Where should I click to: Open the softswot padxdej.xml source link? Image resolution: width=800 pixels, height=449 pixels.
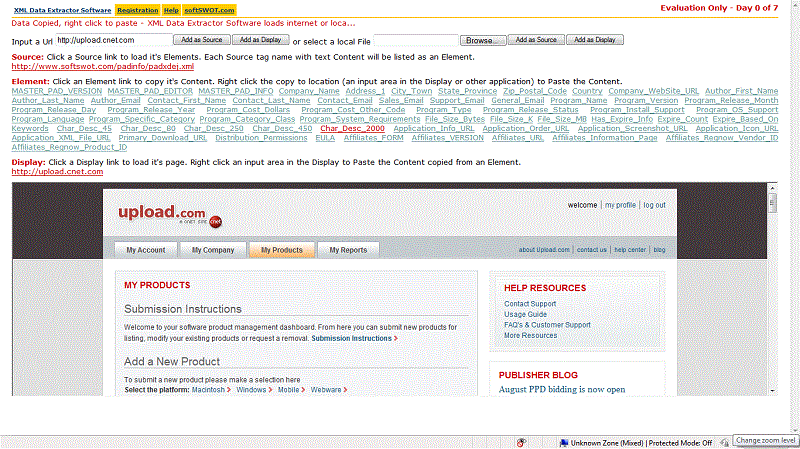(x=103, y=66)
